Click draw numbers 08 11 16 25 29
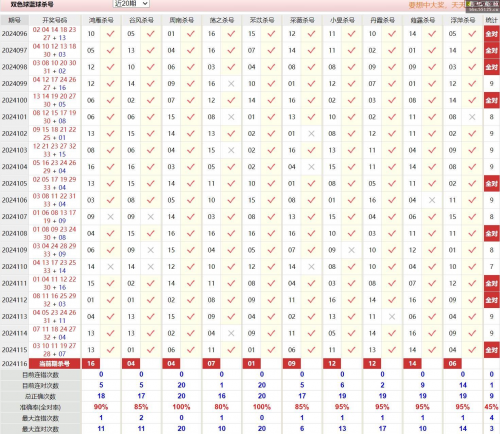The width and height of the screenshot is (500, 434). [55, 296]
